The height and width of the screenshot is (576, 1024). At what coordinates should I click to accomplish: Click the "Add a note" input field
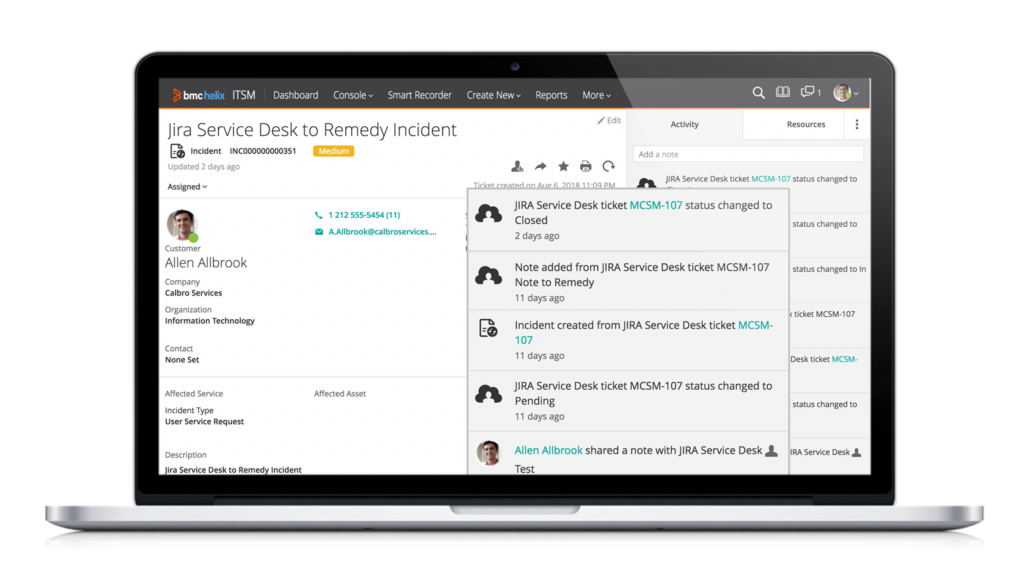(x=748, y=154)
